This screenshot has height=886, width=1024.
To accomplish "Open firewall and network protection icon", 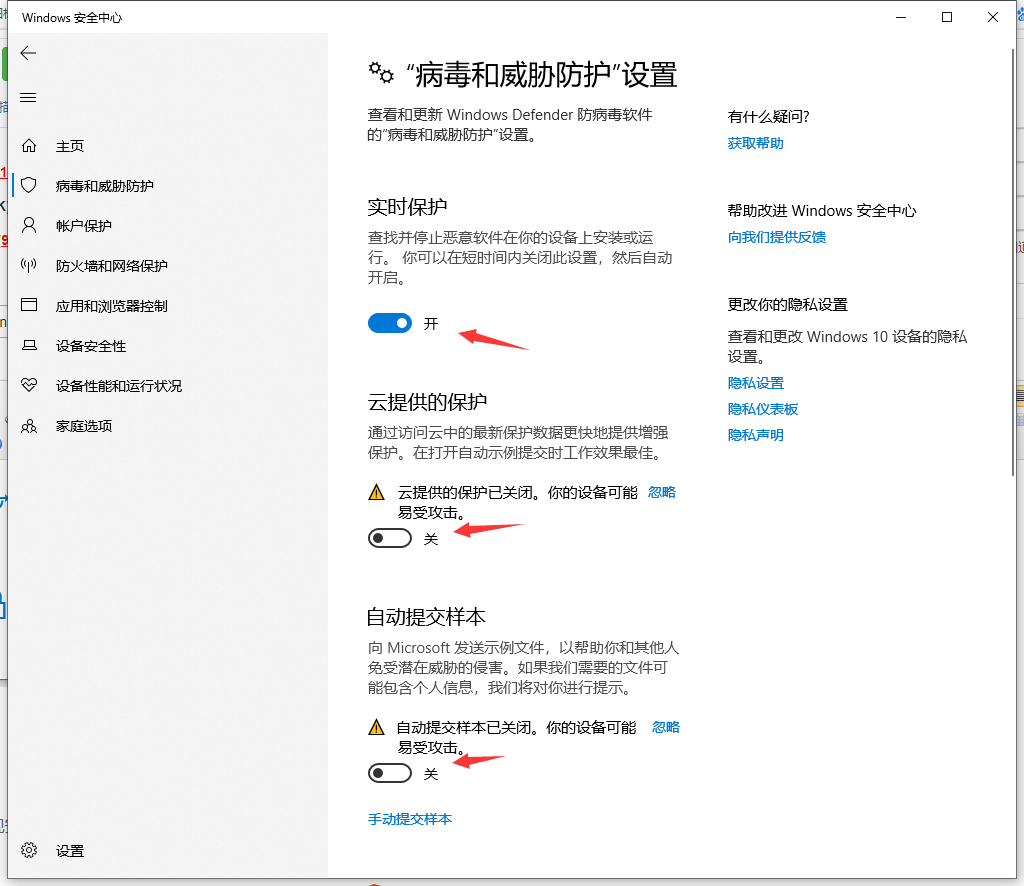I will 29,266.
